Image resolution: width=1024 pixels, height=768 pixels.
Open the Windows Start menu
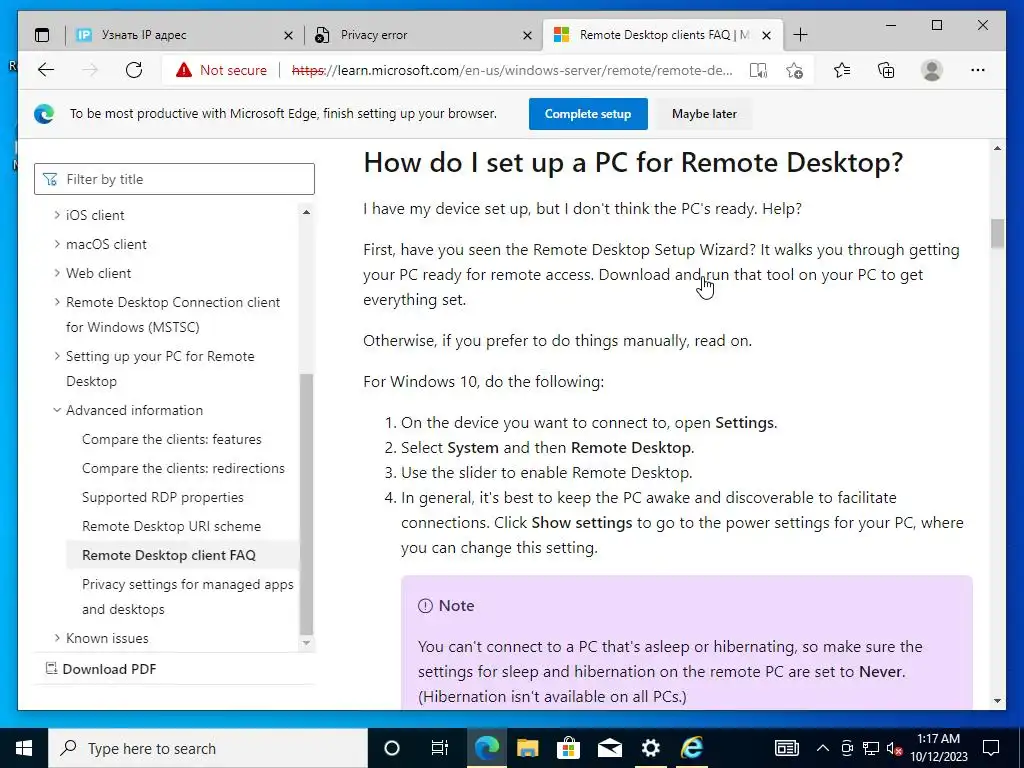(24, 748)
